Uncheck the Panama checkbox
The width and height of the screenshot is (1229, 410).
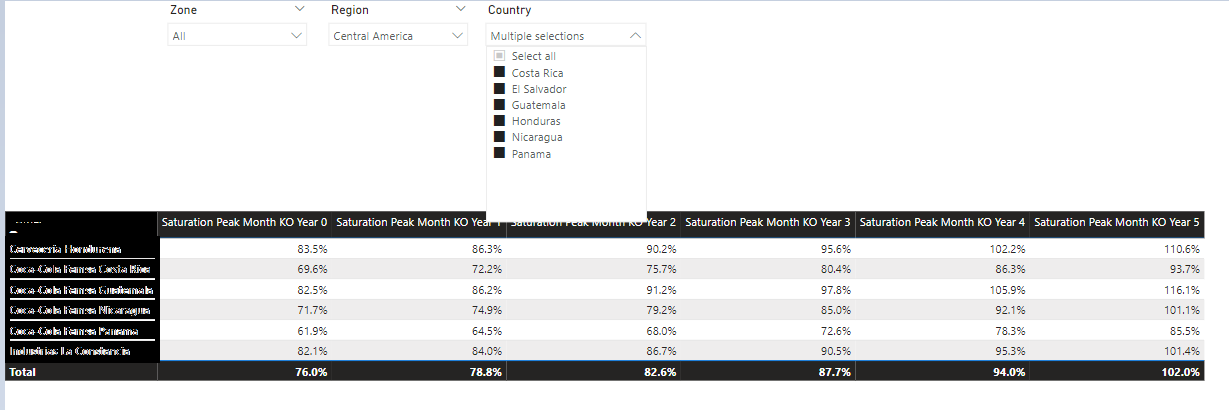pos(500,153)
